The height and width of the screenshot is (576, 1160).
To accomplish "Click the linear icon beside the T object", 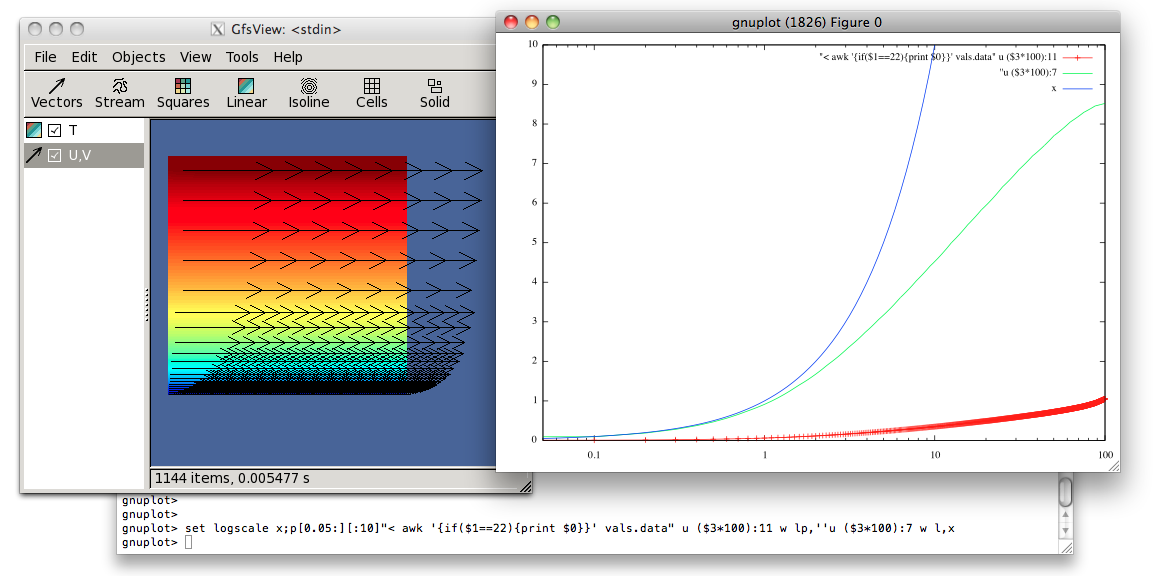I will [34, 131].
